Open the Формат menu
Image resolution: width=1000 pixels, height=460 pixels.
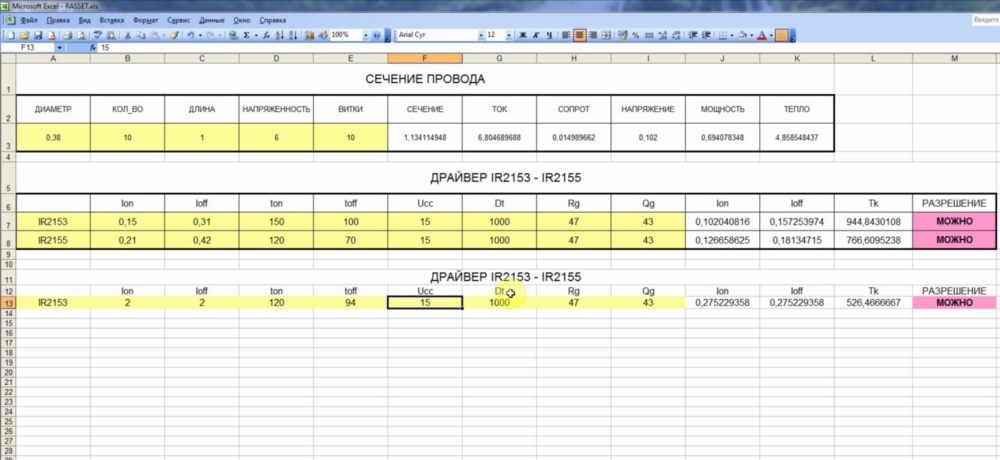(x=145, y=20)
